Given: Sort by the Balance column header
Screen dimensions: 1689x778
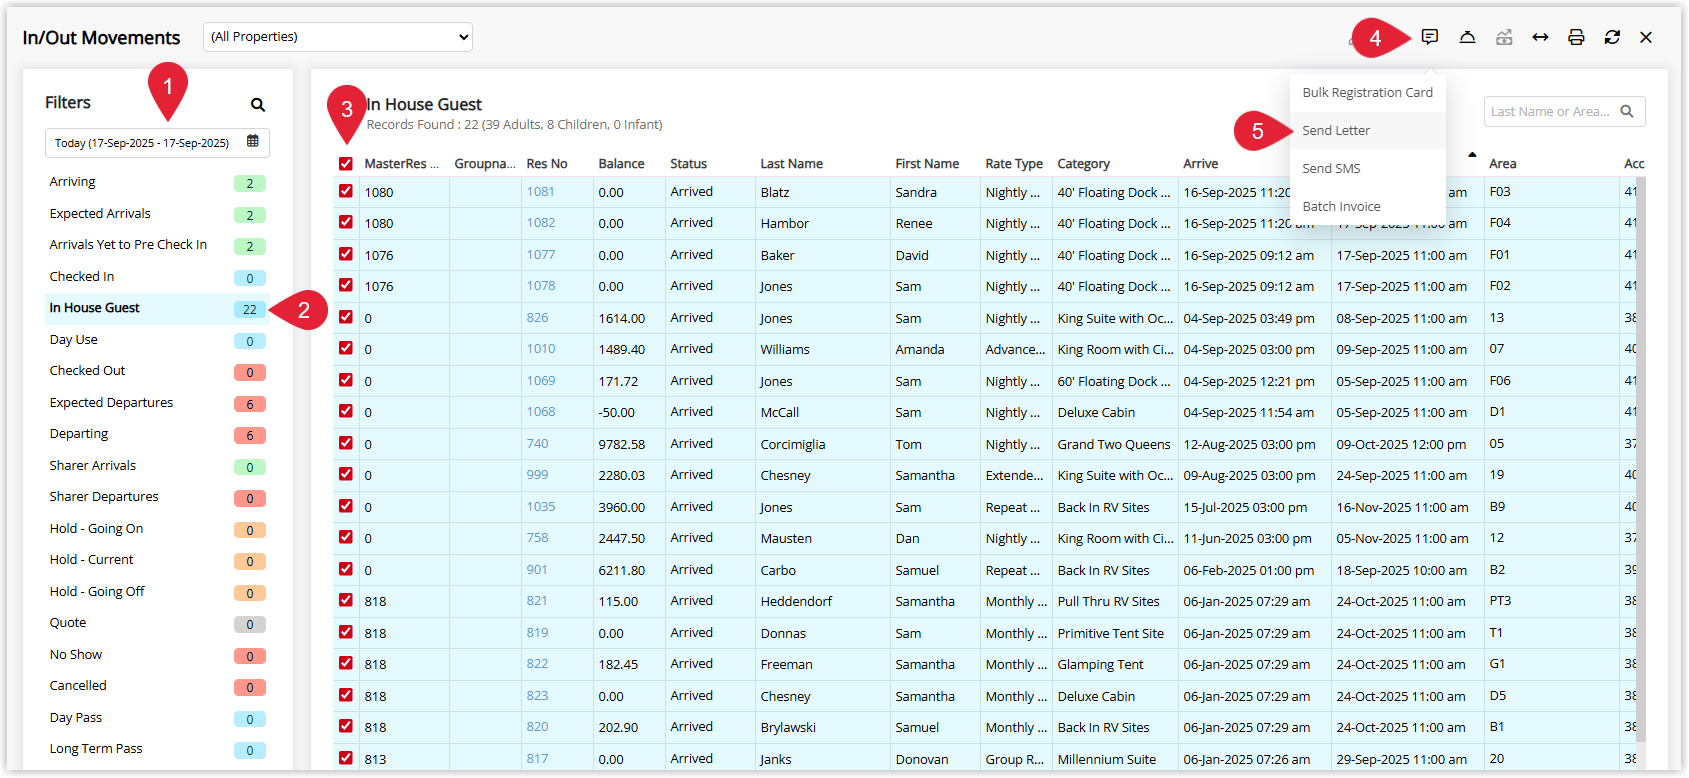Looking at the screenshot, I should 621,164.
